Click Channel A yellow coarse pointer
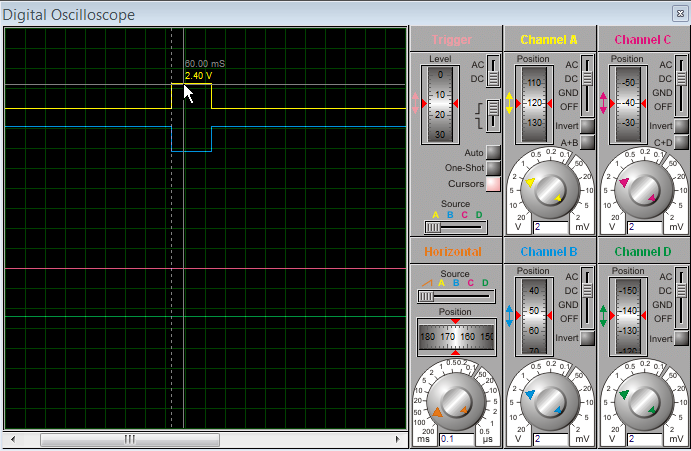Image resolution: width=691 pixels, height=451 pixels. pyautogui.click(x=531, y=182)
